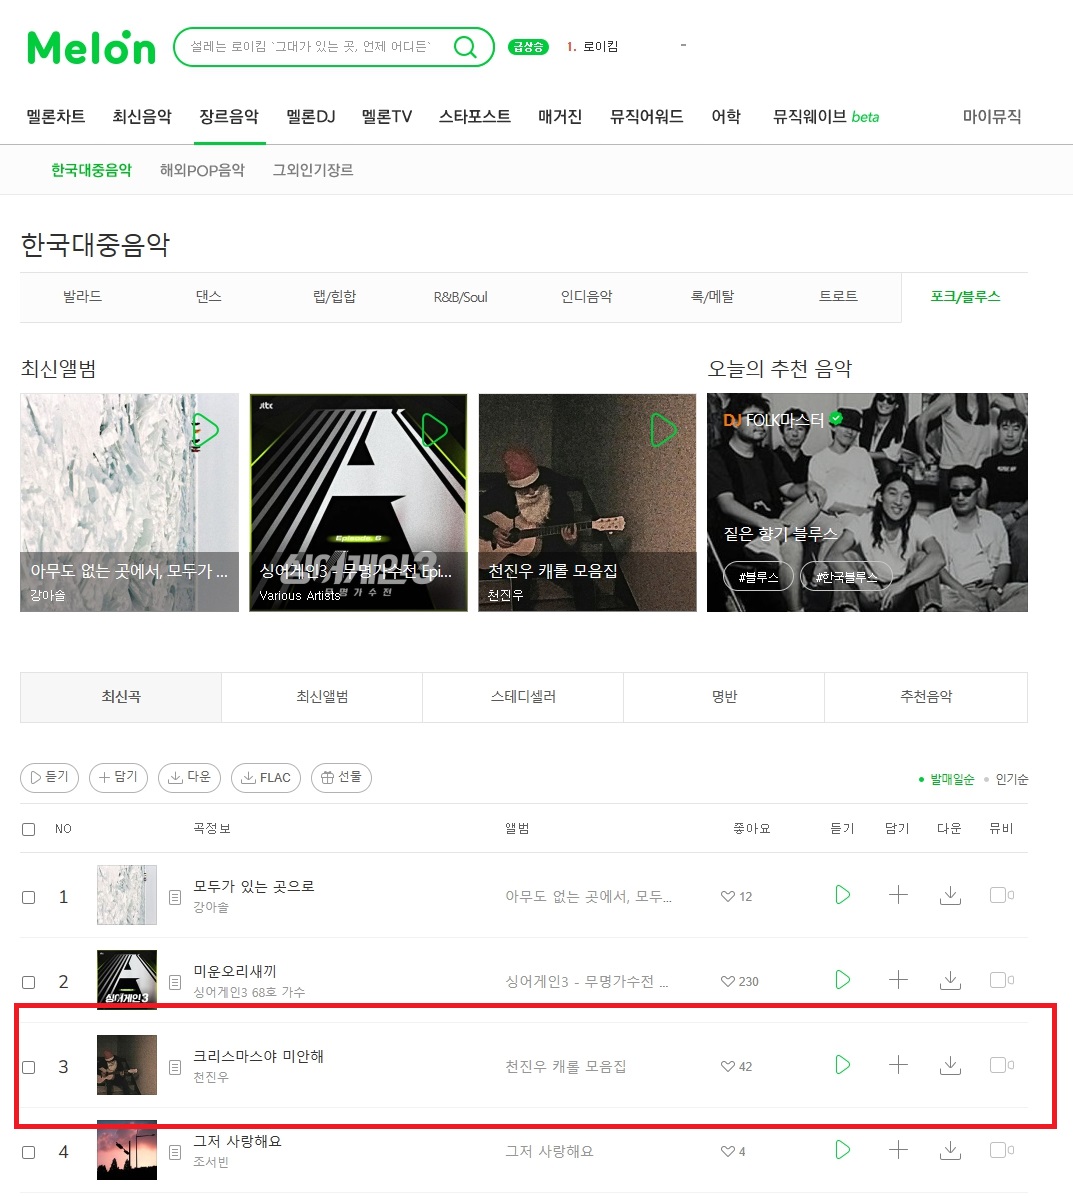The height and width of the screenshot is (1196, 1073).
Task: Check the select-all checkbox beside NO
Action: pos(28,829)
